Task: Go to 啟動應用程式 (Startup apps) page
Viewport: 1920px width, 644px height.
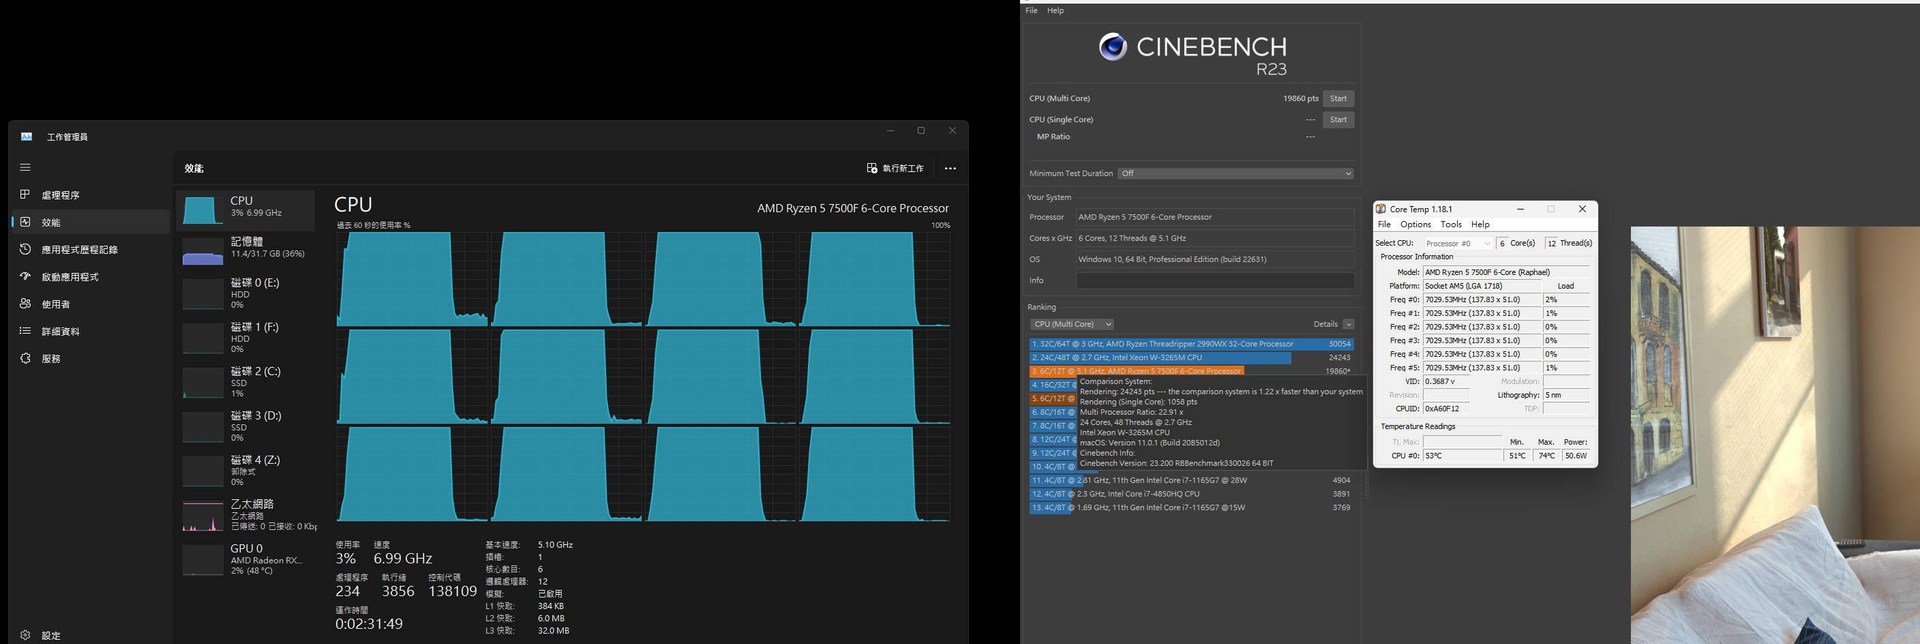Action: tap(69, 277)
